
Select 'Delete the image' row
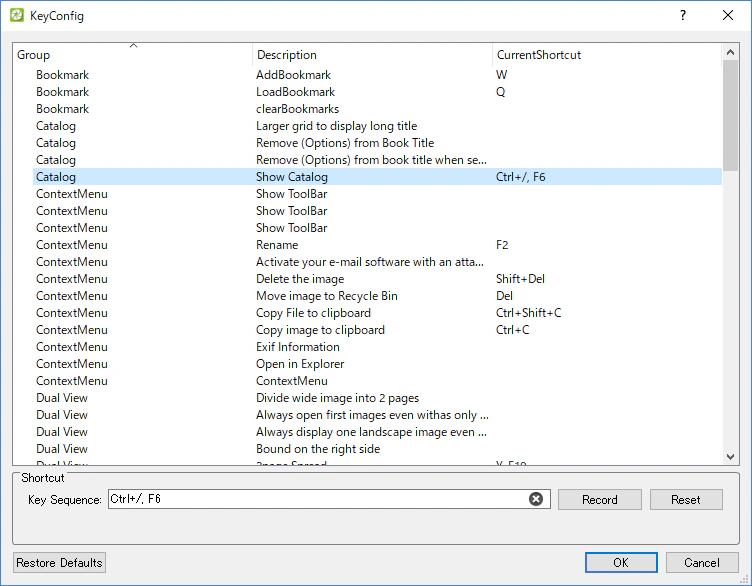[x=377, y=279]
